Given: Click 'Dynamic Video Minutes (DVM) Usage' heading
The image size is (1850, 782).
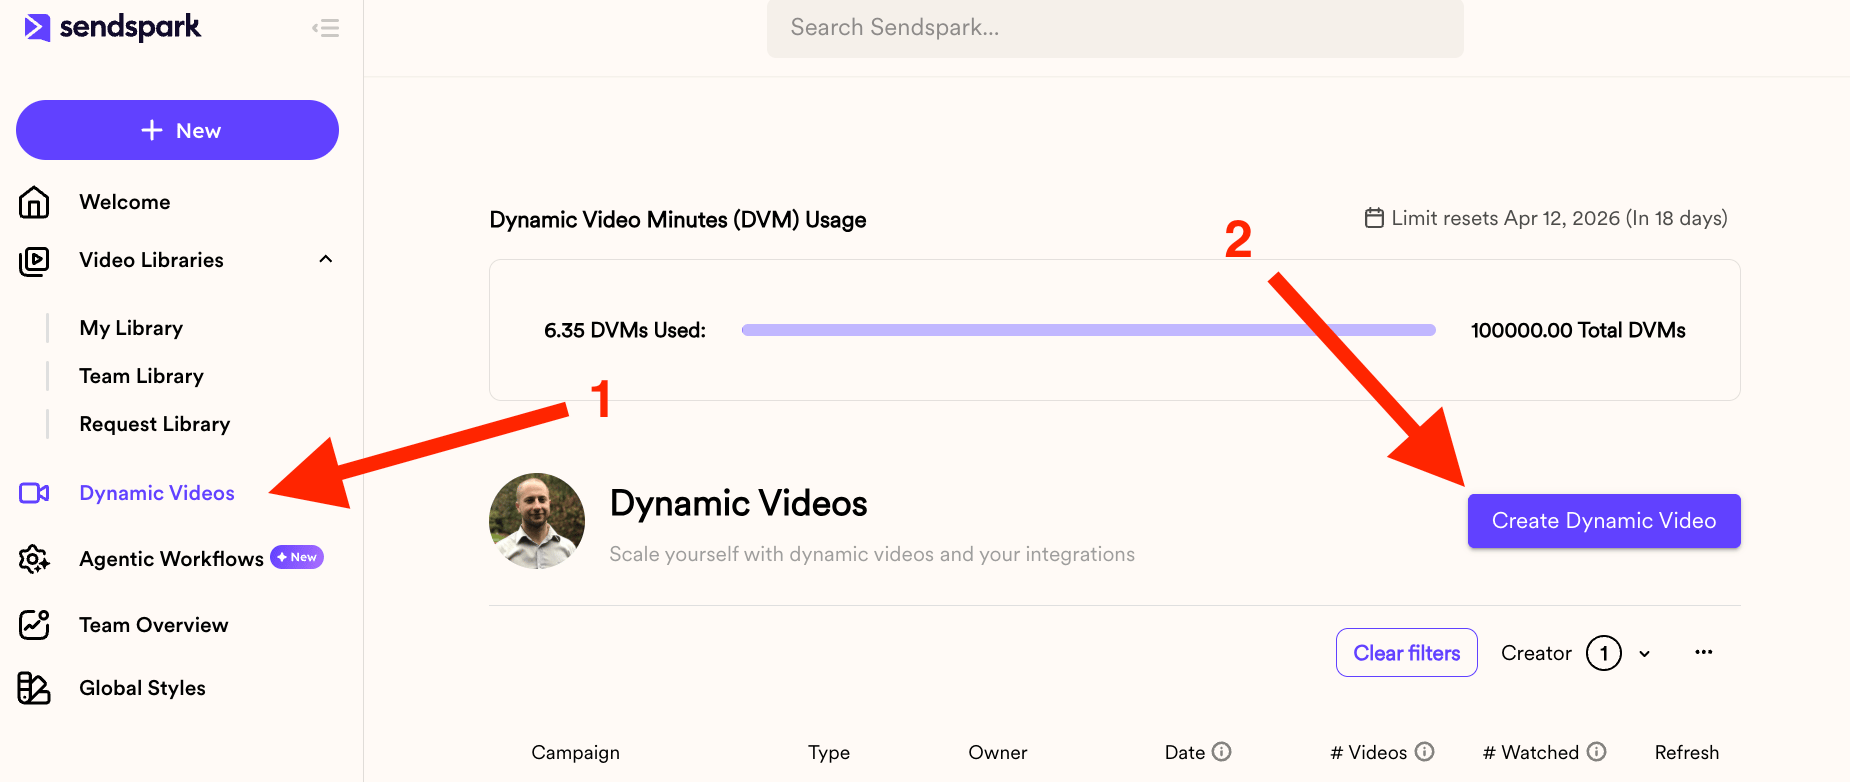Looking at the screenshot, I should click(x=678, y=220).
